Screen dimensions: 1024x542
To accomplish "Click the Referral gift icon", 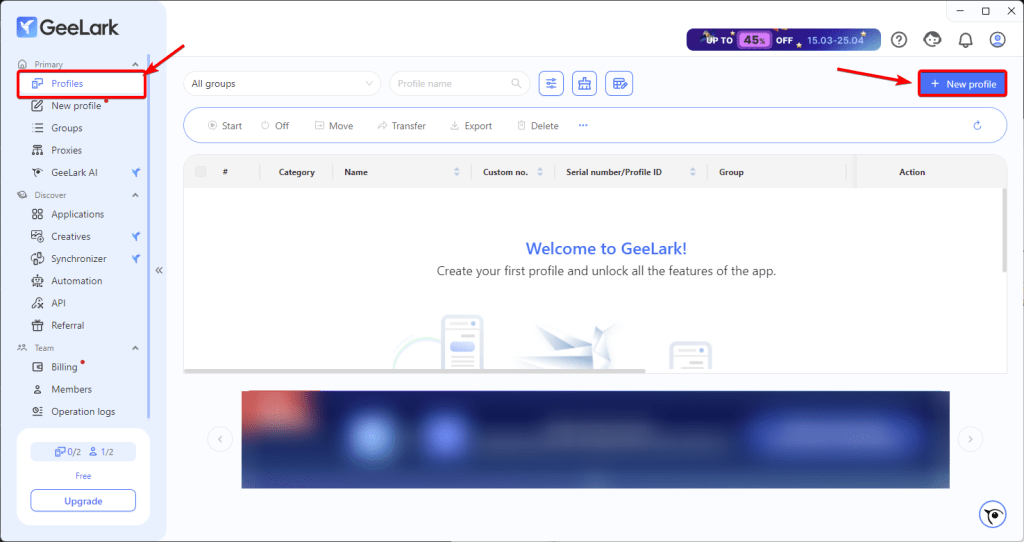I will [x=37, y=325].
